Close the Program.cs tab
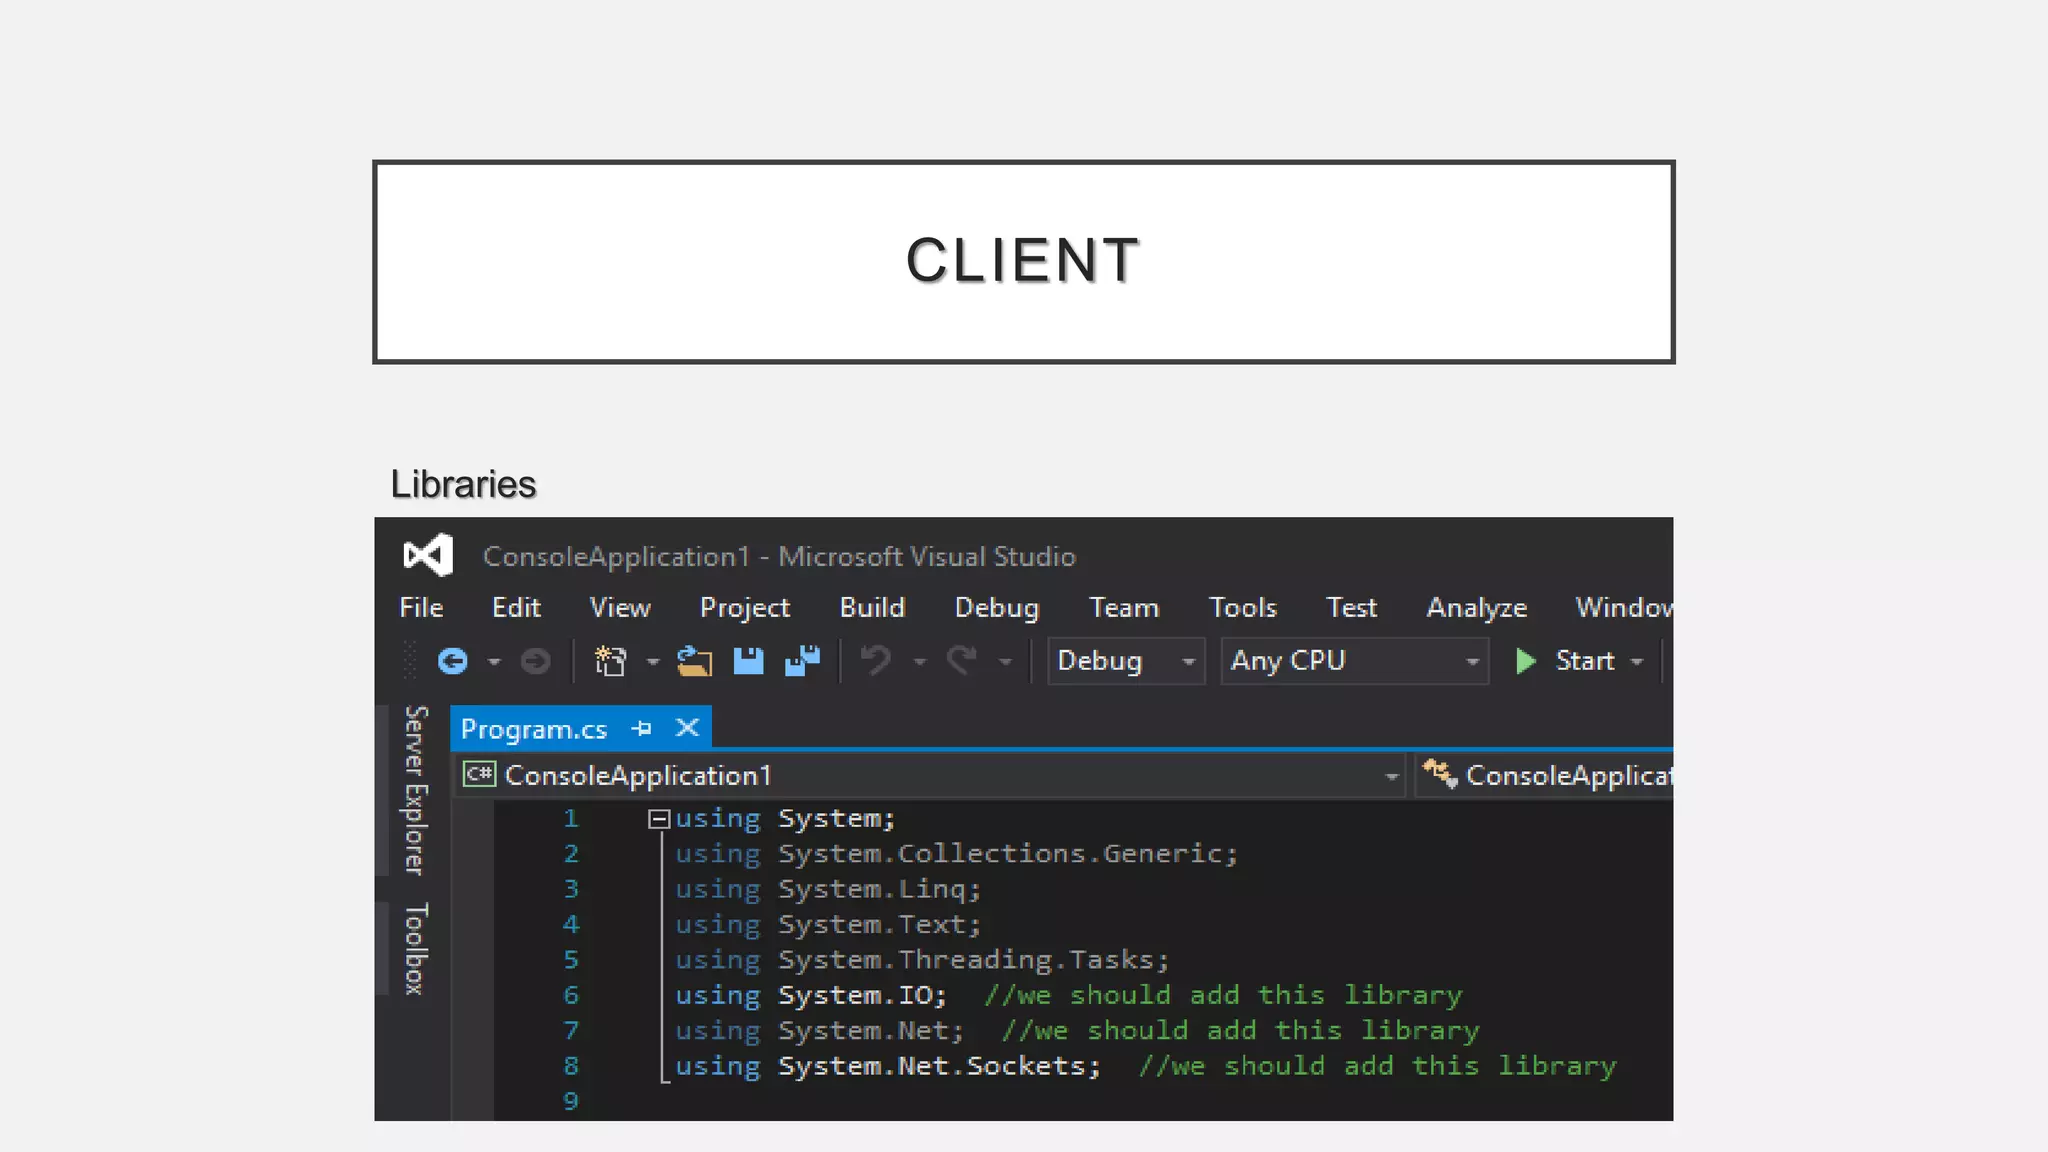Image resolution: width=2048 pixels, height=1152 pixels. click(x=687, y=728)
